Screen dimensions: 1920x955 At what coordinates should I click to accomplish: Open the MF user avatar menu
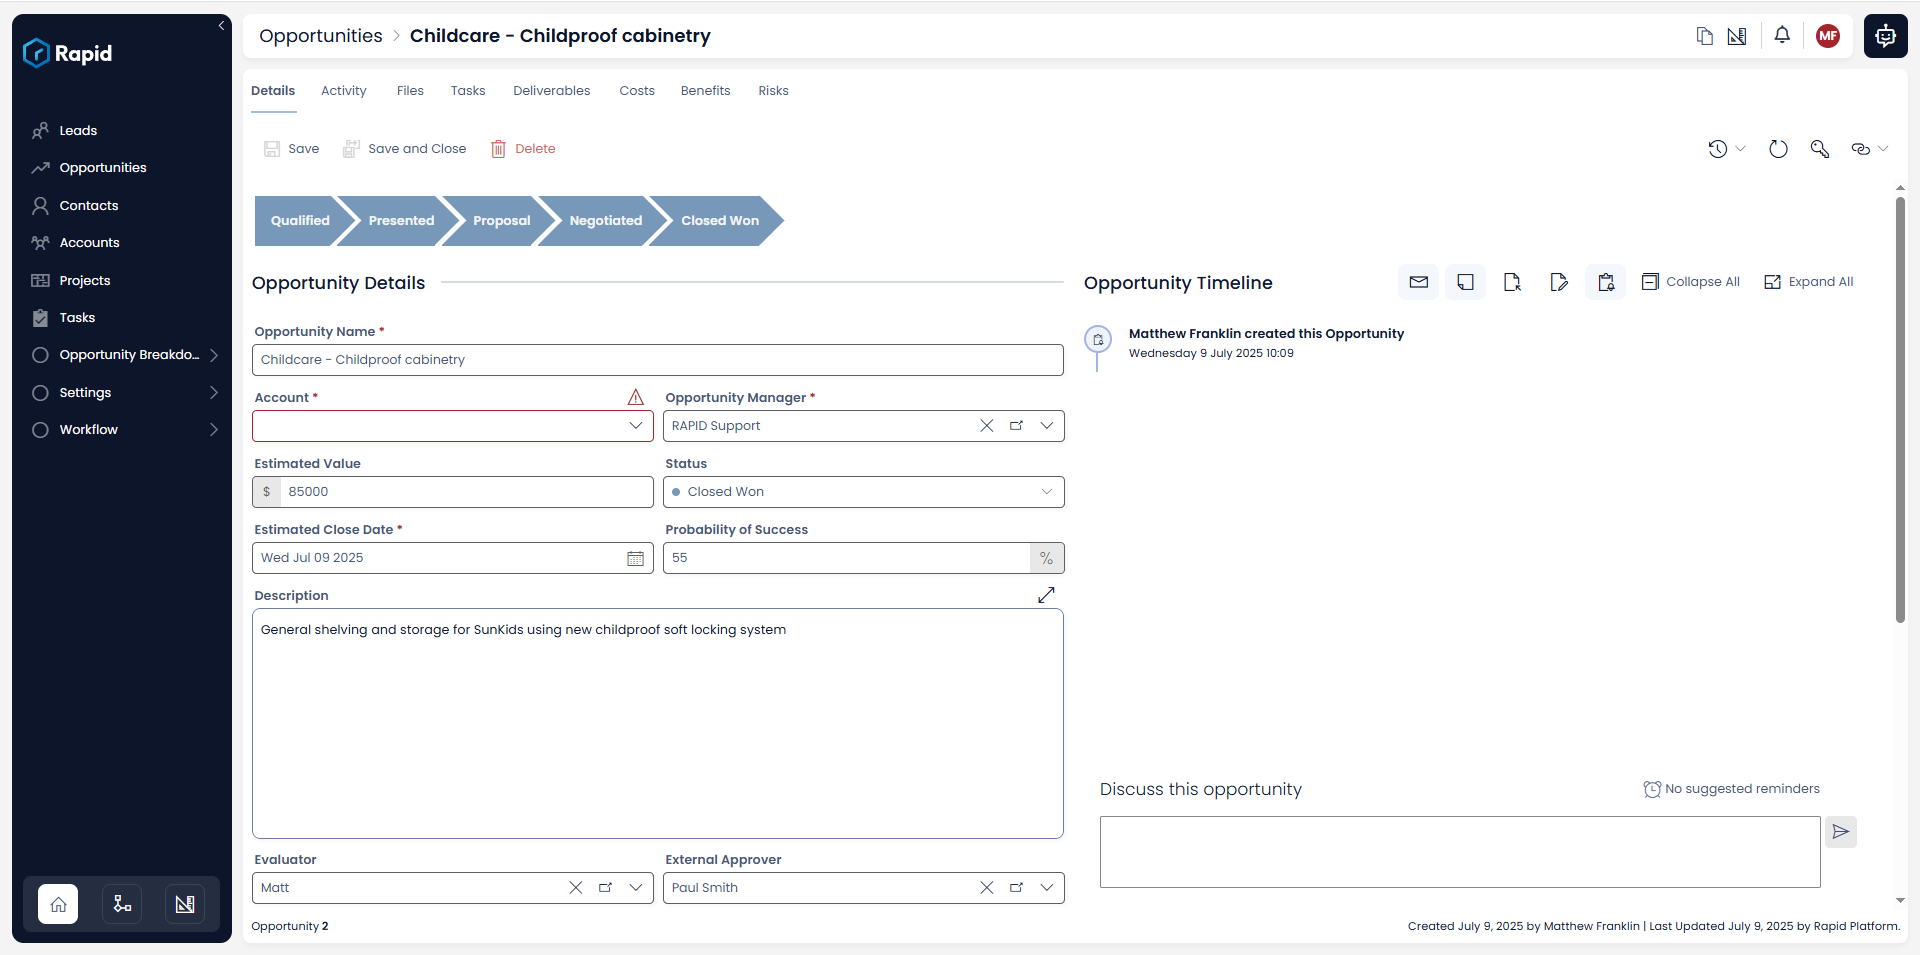pos(1828,36)
